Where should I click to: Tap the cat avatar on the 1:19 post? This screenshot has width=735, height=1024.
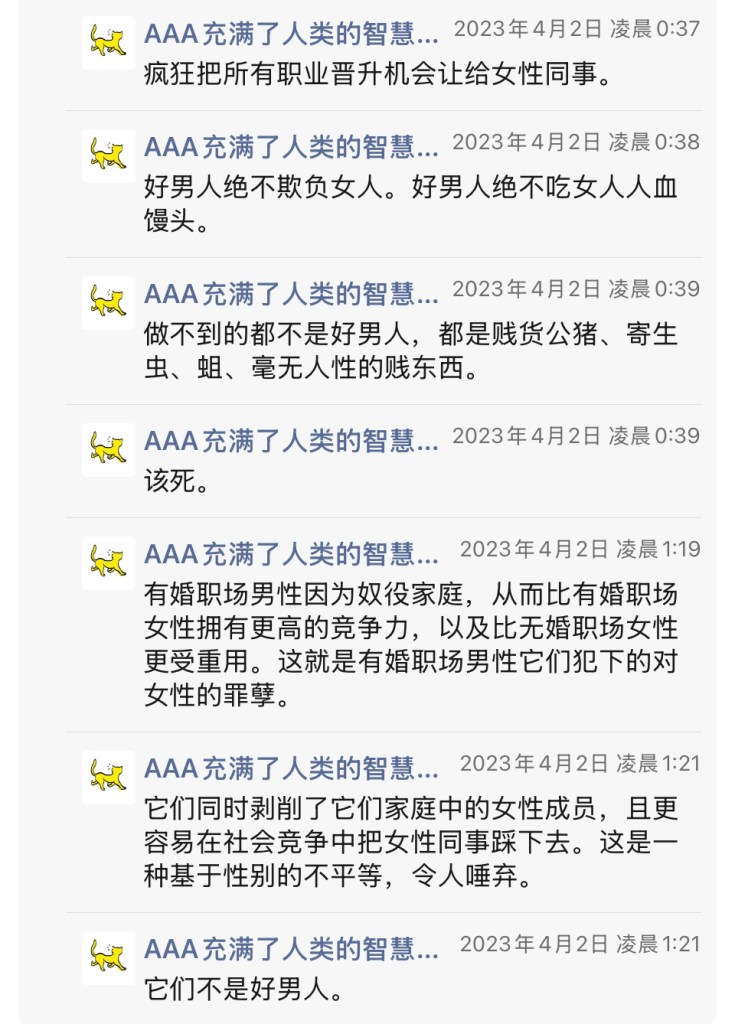(x=108, y=563)
